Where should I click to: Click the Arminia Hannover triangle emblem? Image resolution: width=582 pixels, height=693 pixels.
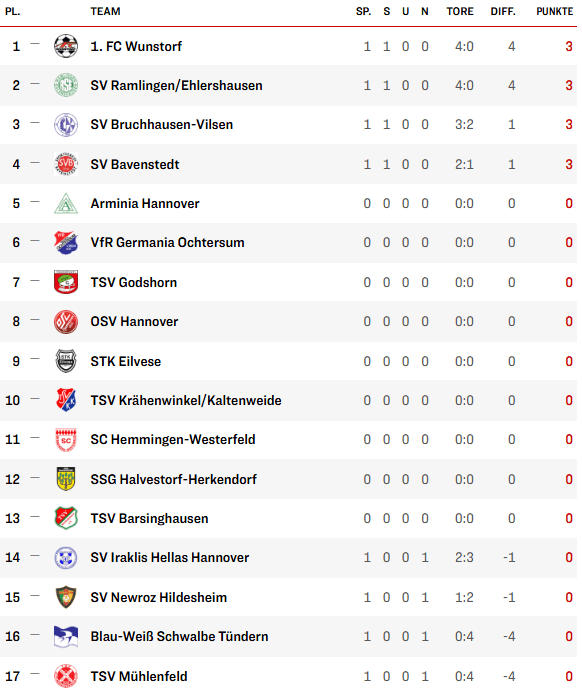coord(66,203)
